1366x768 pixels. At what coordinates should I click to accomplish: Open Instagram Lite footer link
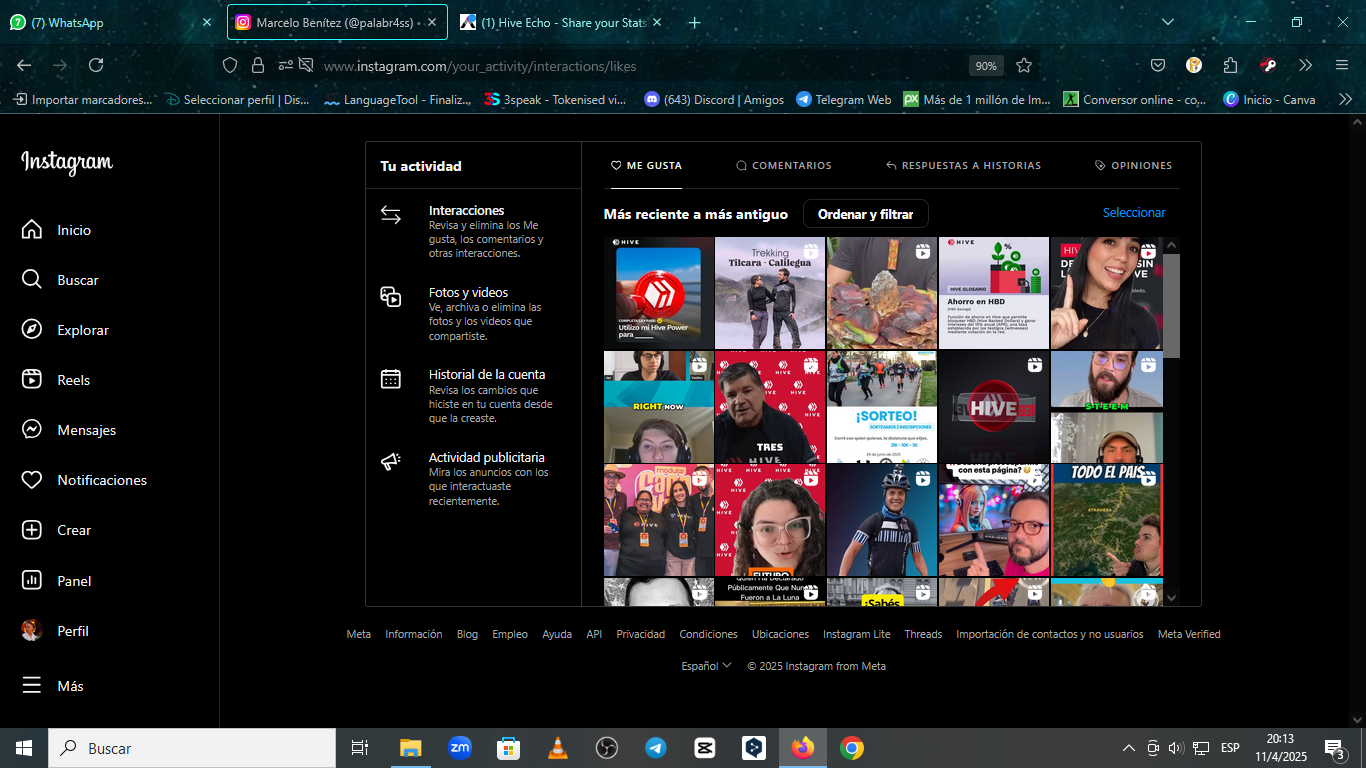click(x=856, y=634)
